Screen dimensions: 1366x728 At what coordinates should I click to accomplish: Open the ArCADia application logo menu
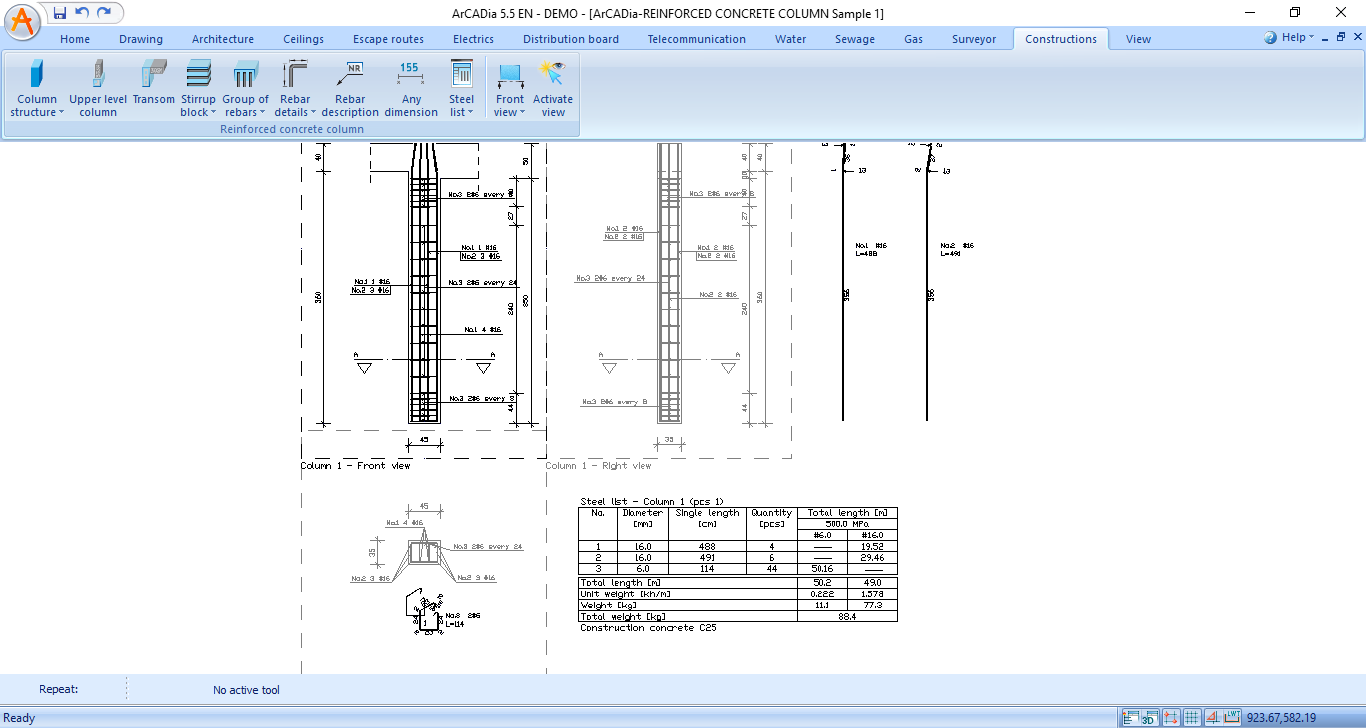coord(22,22)
